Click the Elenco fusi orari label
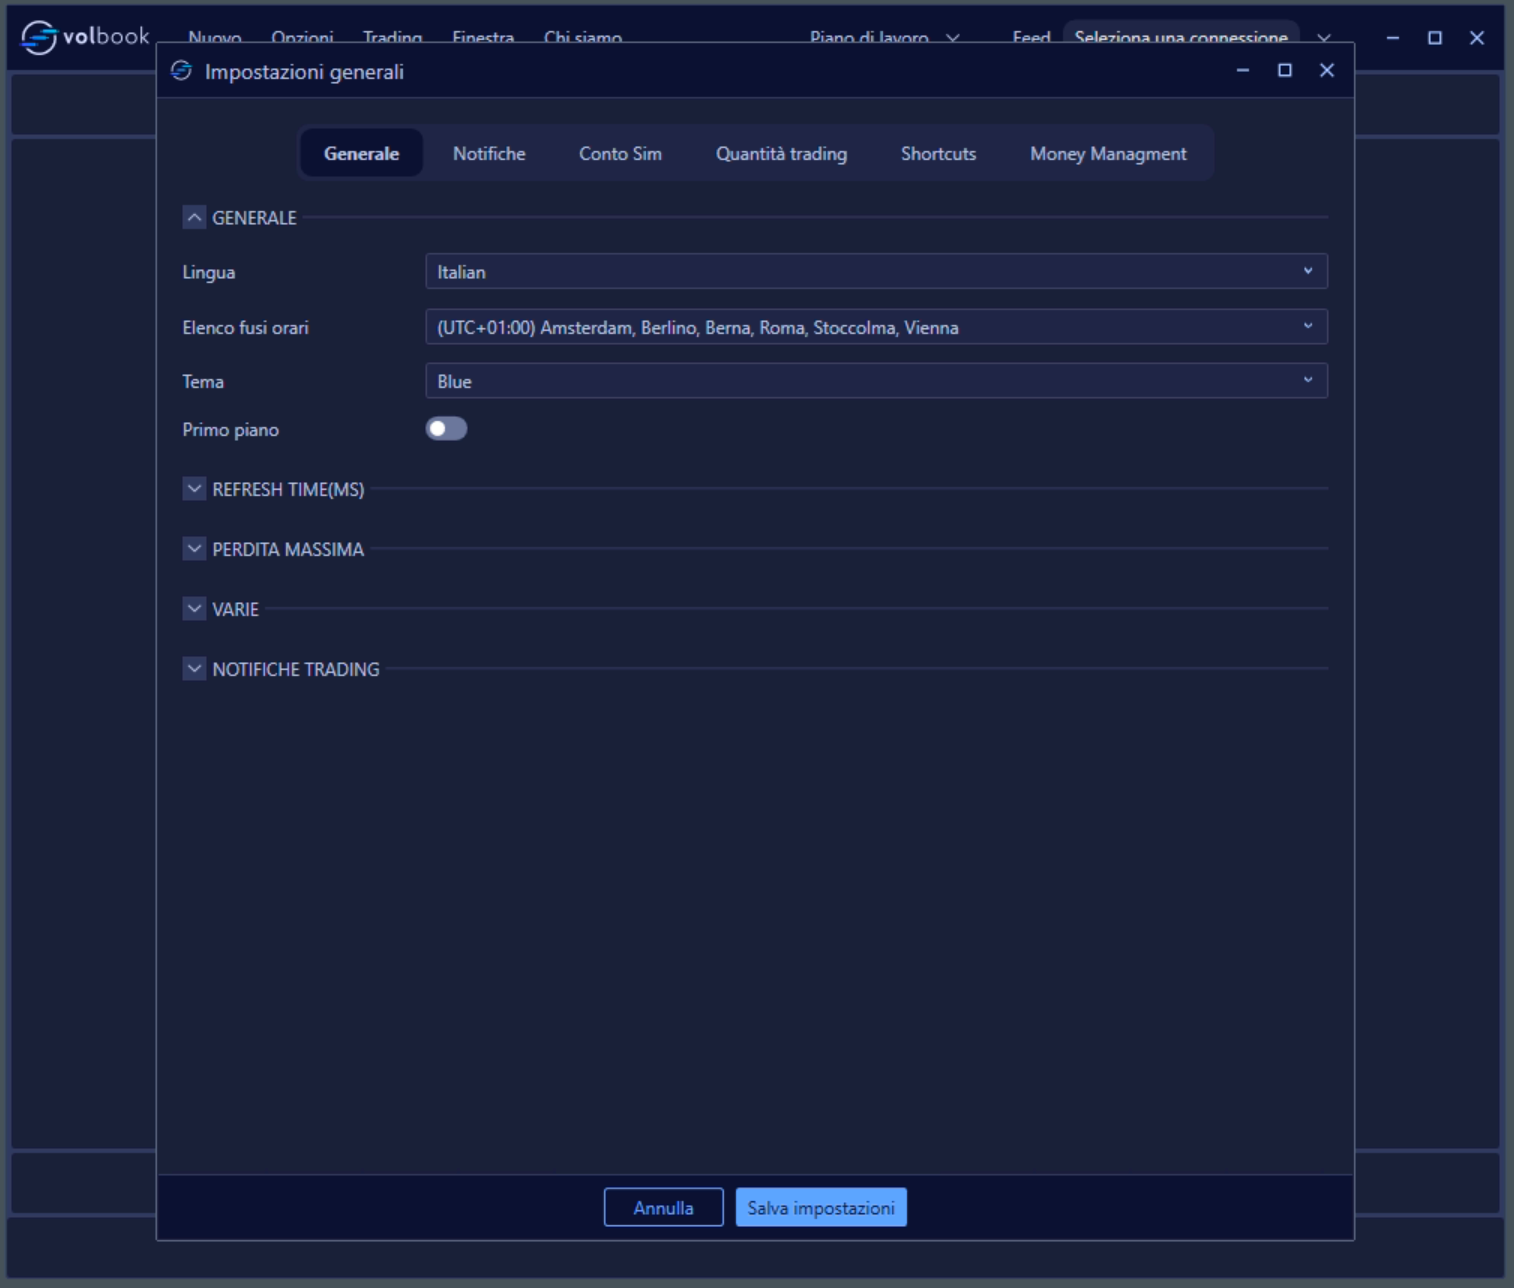The width and height of the screenshot is (1514, 1288). [x=245, y=328]
